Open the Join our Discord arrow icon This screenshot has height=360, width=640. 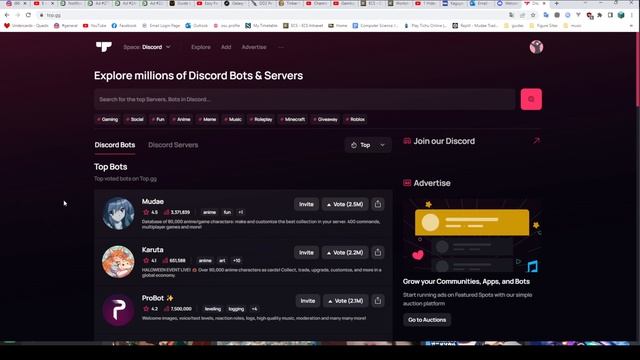coord(536,141)
